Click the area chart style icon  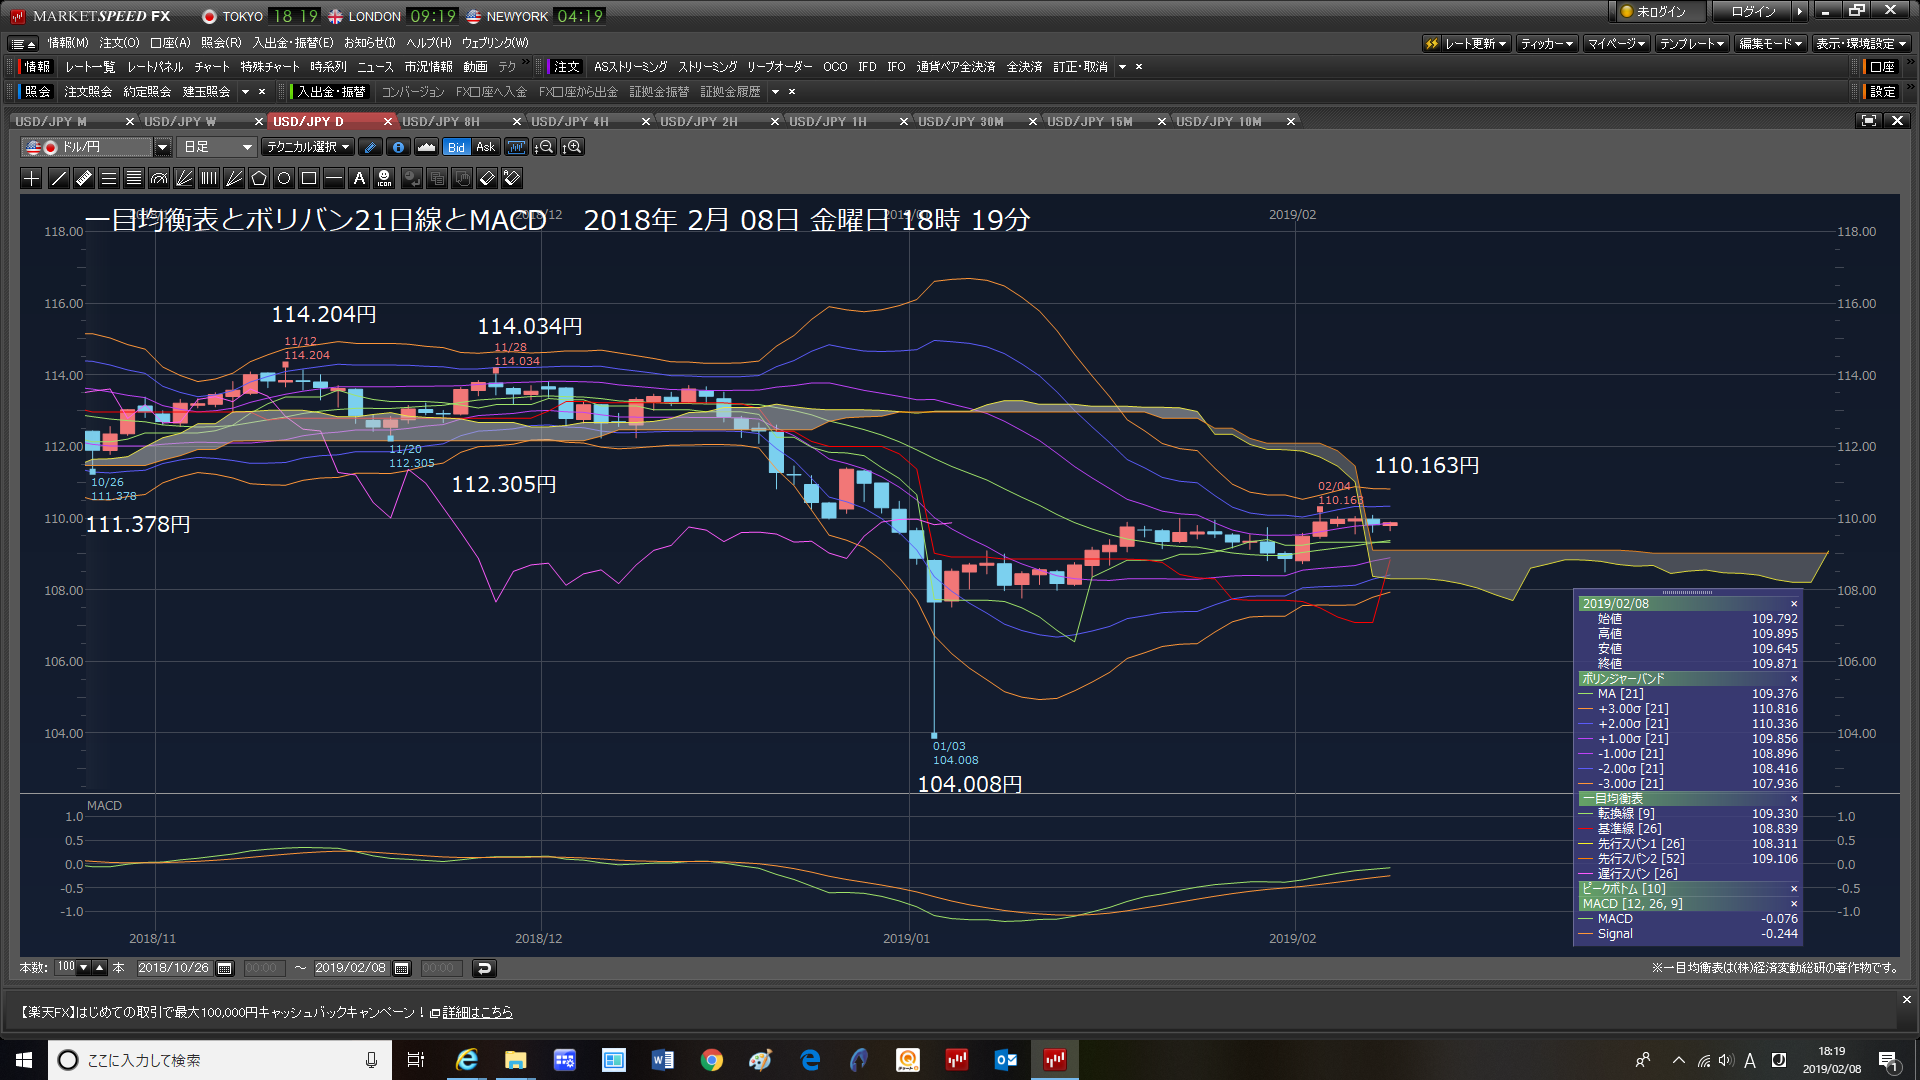tap(426, 147)
